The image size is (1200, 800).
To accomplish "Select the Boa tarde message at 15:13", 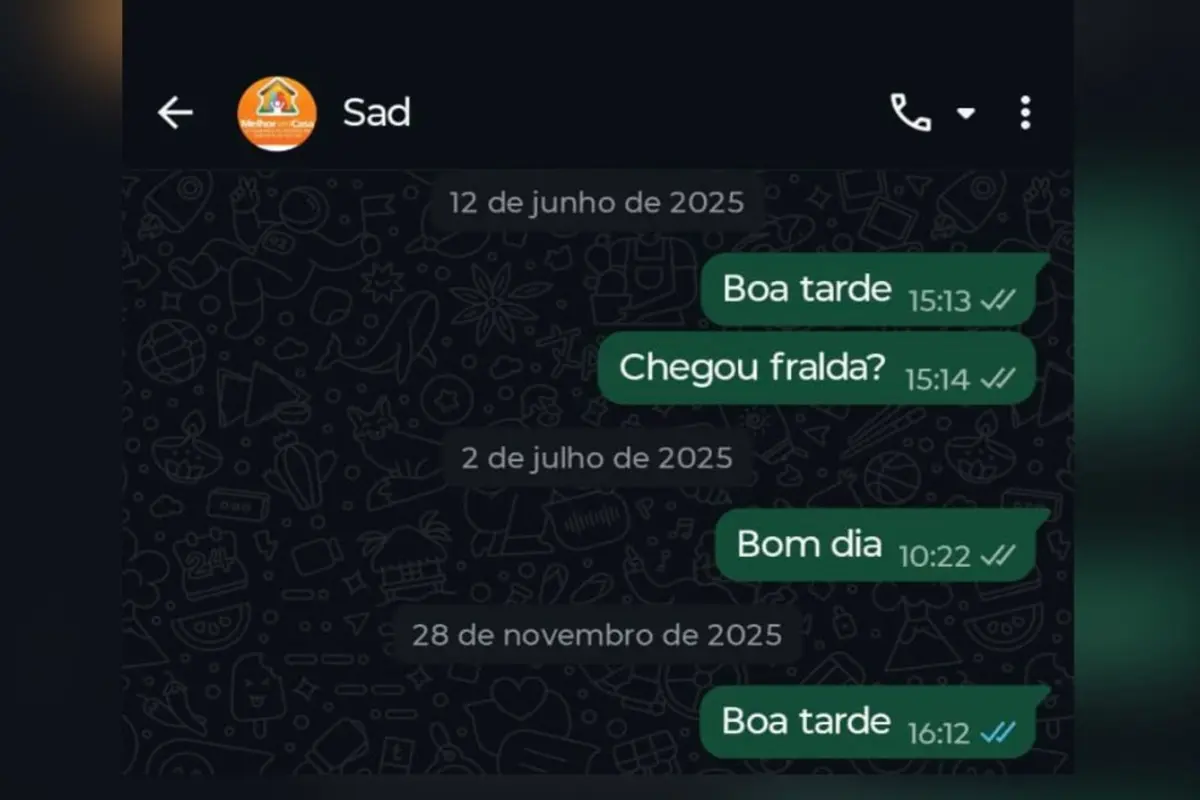I will coord(868,290).
